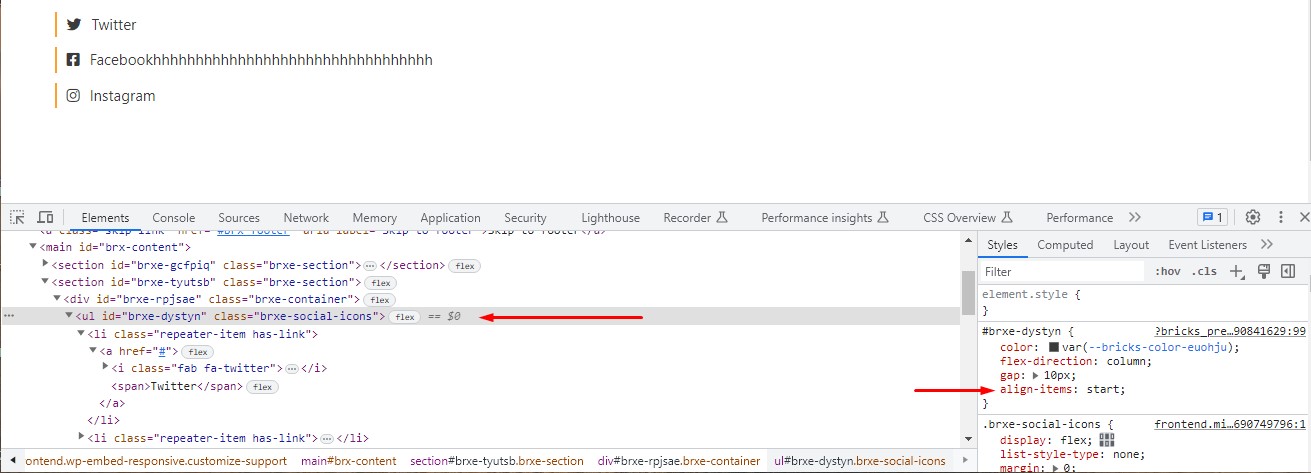
Task: Open the Layout tab in styles pane
Action: pyautogui.click(x=1131, y=244)
